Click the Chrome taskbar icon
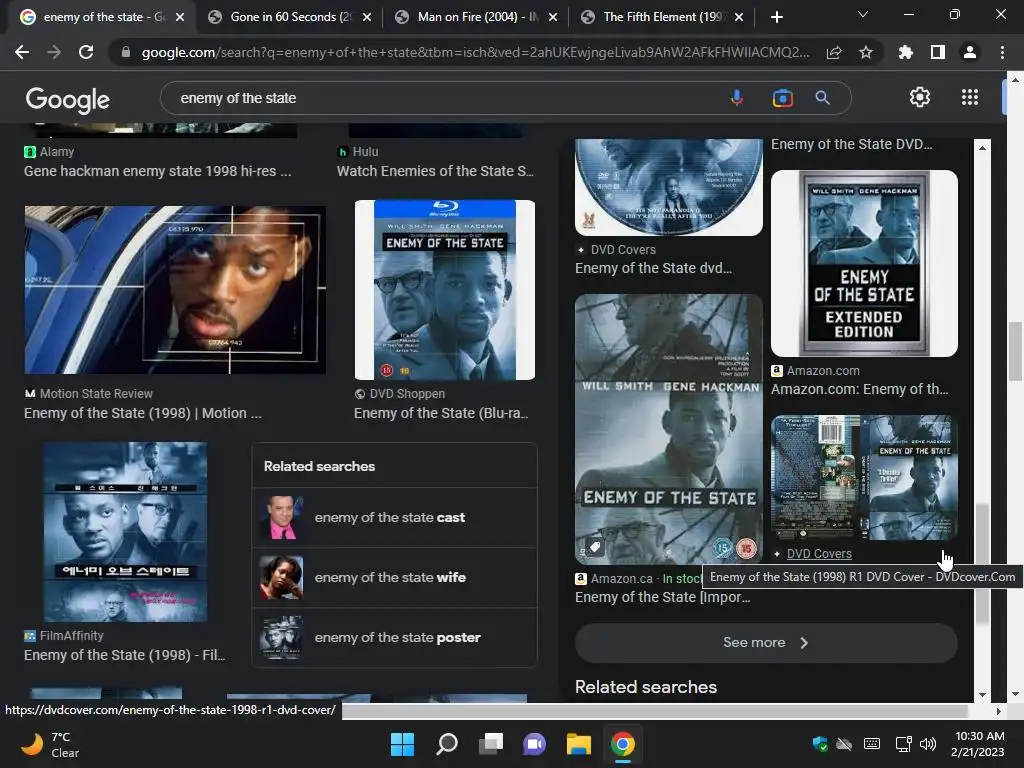 [x=622, y=744]
